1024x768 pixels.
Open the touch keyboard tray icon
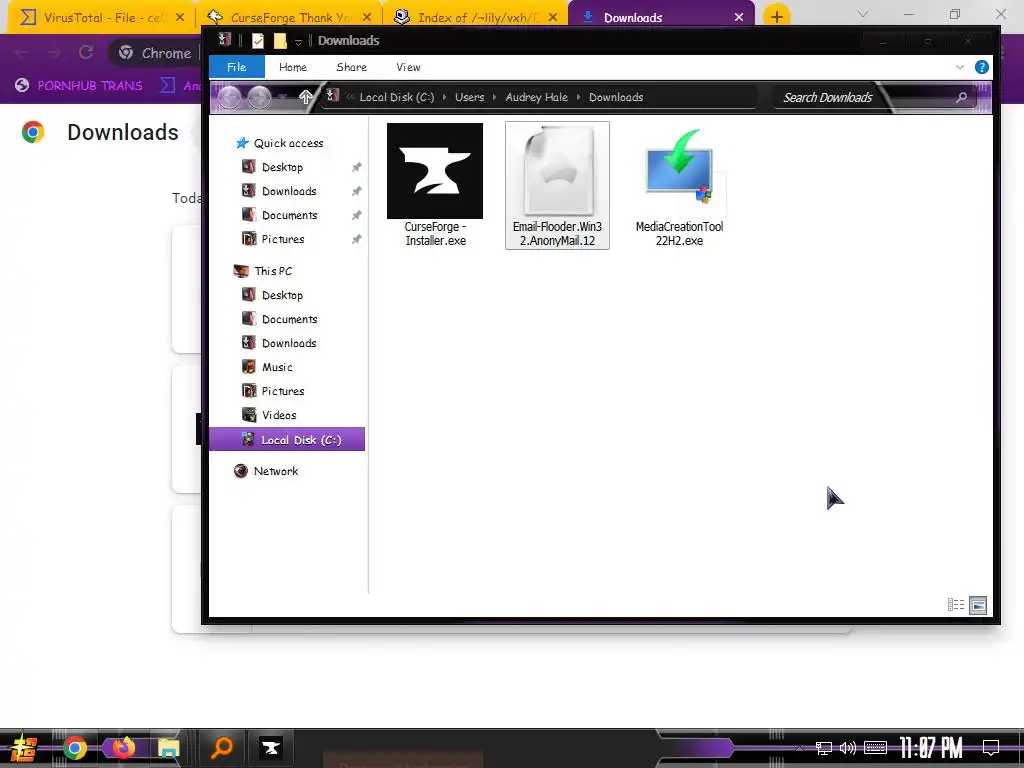tap(875, 748)
